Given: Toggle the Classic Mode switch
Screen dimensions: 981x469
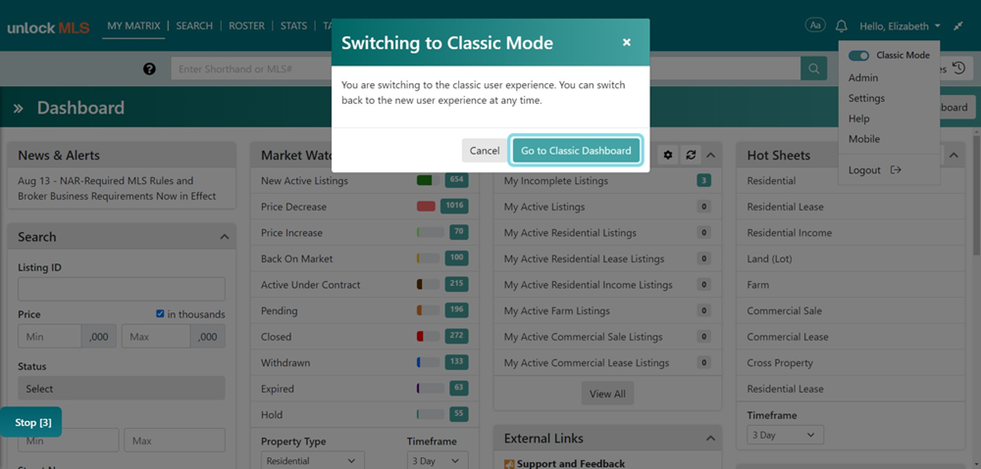Looking at the screenshot, I should pos(858,56).
